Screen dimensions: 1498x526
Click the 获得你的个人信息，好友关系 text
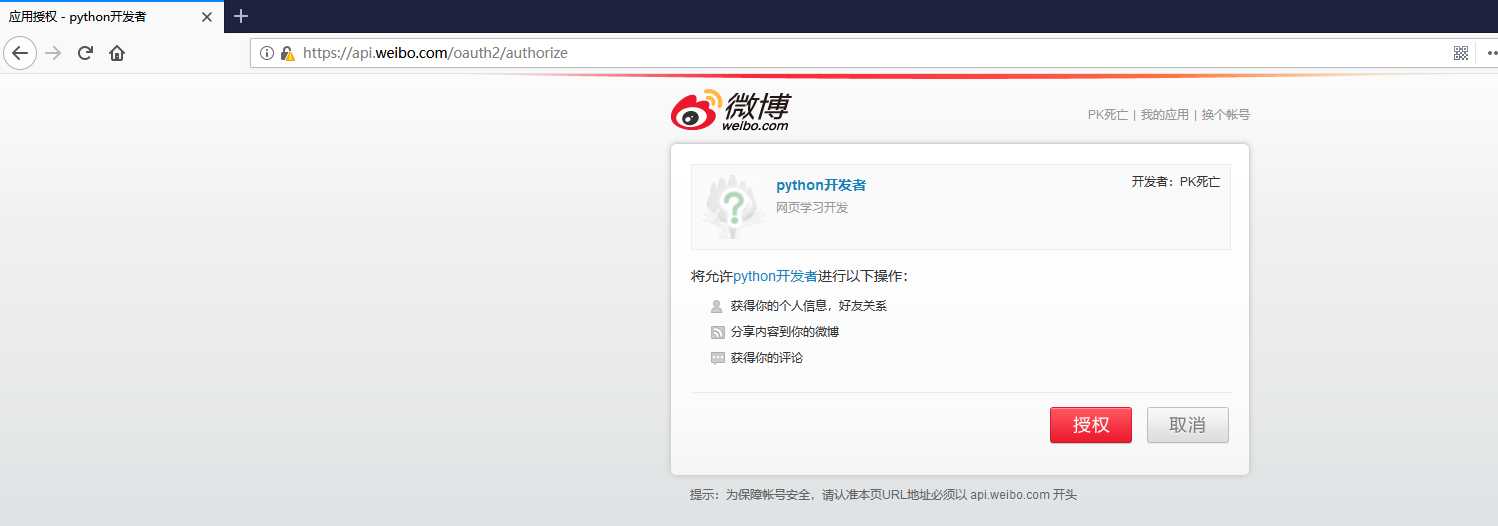[x=809, y=306]
